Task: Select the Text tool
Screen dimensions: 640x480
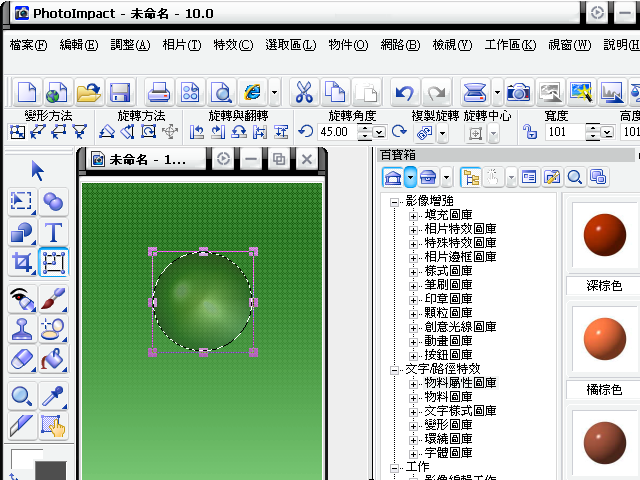Action: [53, 232]
